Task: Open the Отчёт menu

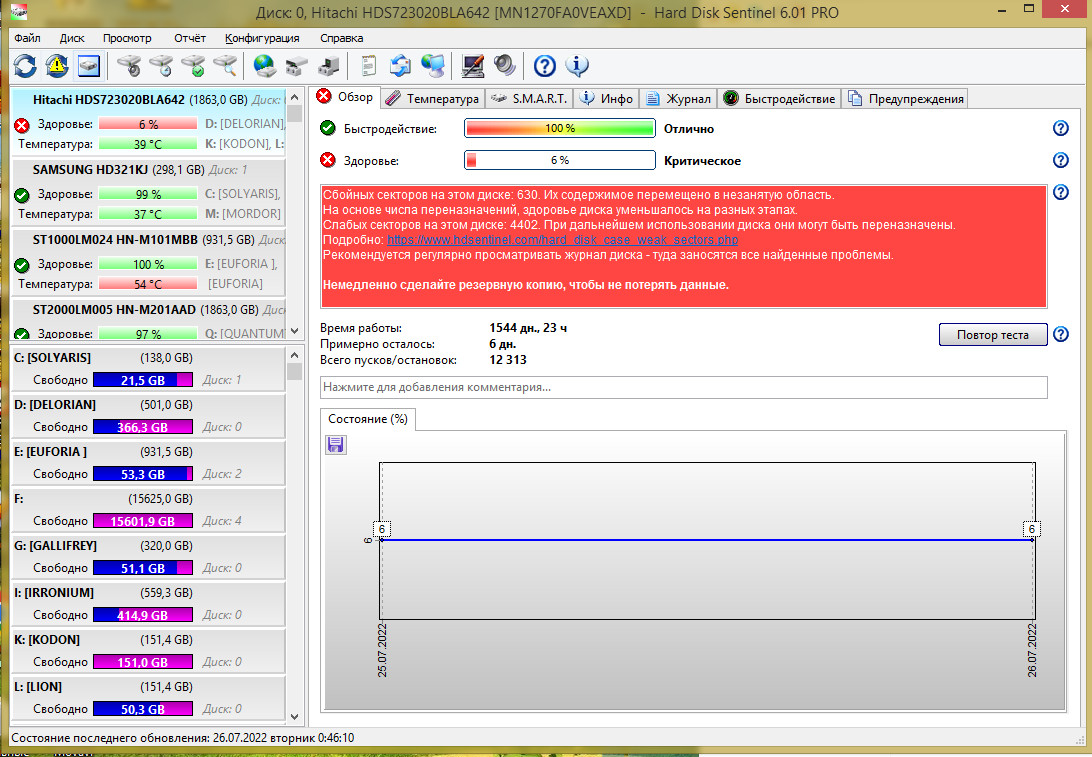Action: (x=189, y=38)
